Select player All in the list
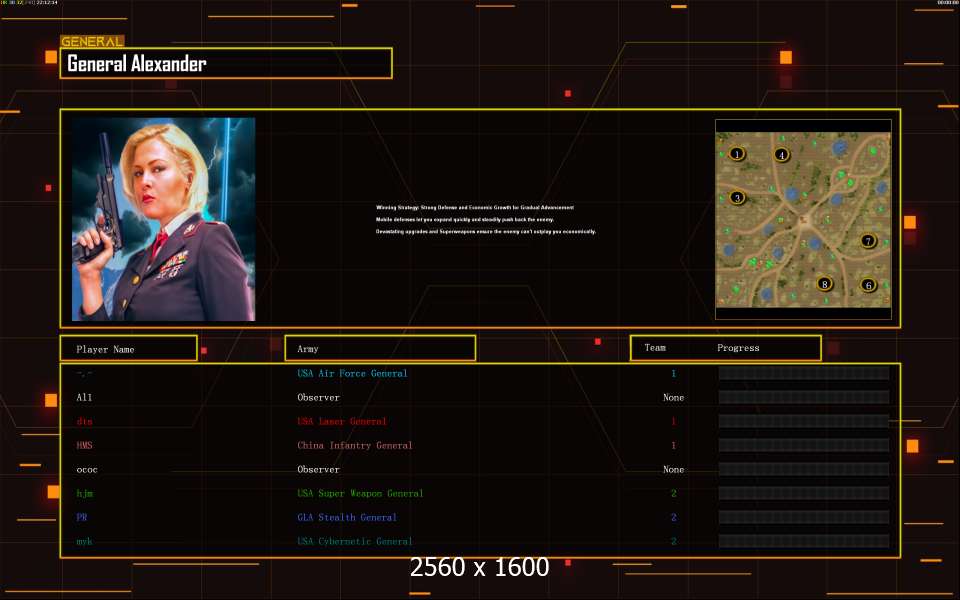Viewport: 960px width, 600px height. 84,397
